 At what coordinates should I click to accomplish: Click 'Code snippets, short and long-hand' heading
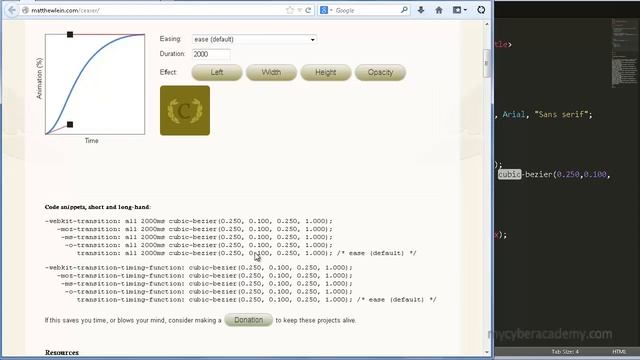point(98,207)
